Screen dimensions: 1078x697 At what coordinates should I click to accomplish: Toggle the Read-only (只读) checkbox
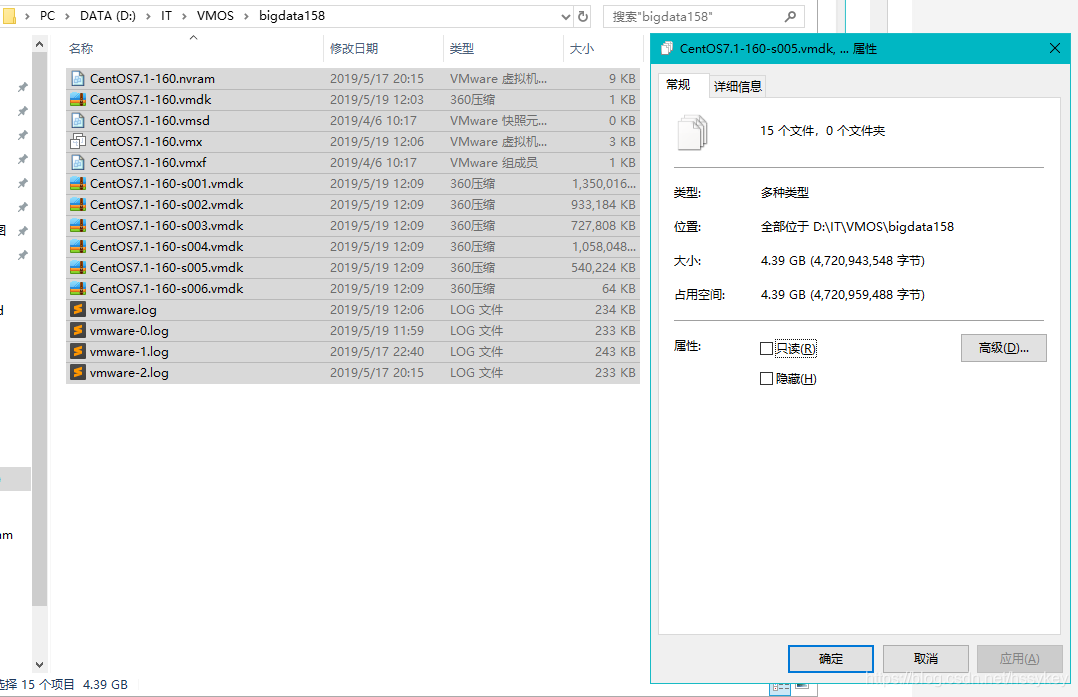[766, 348]
